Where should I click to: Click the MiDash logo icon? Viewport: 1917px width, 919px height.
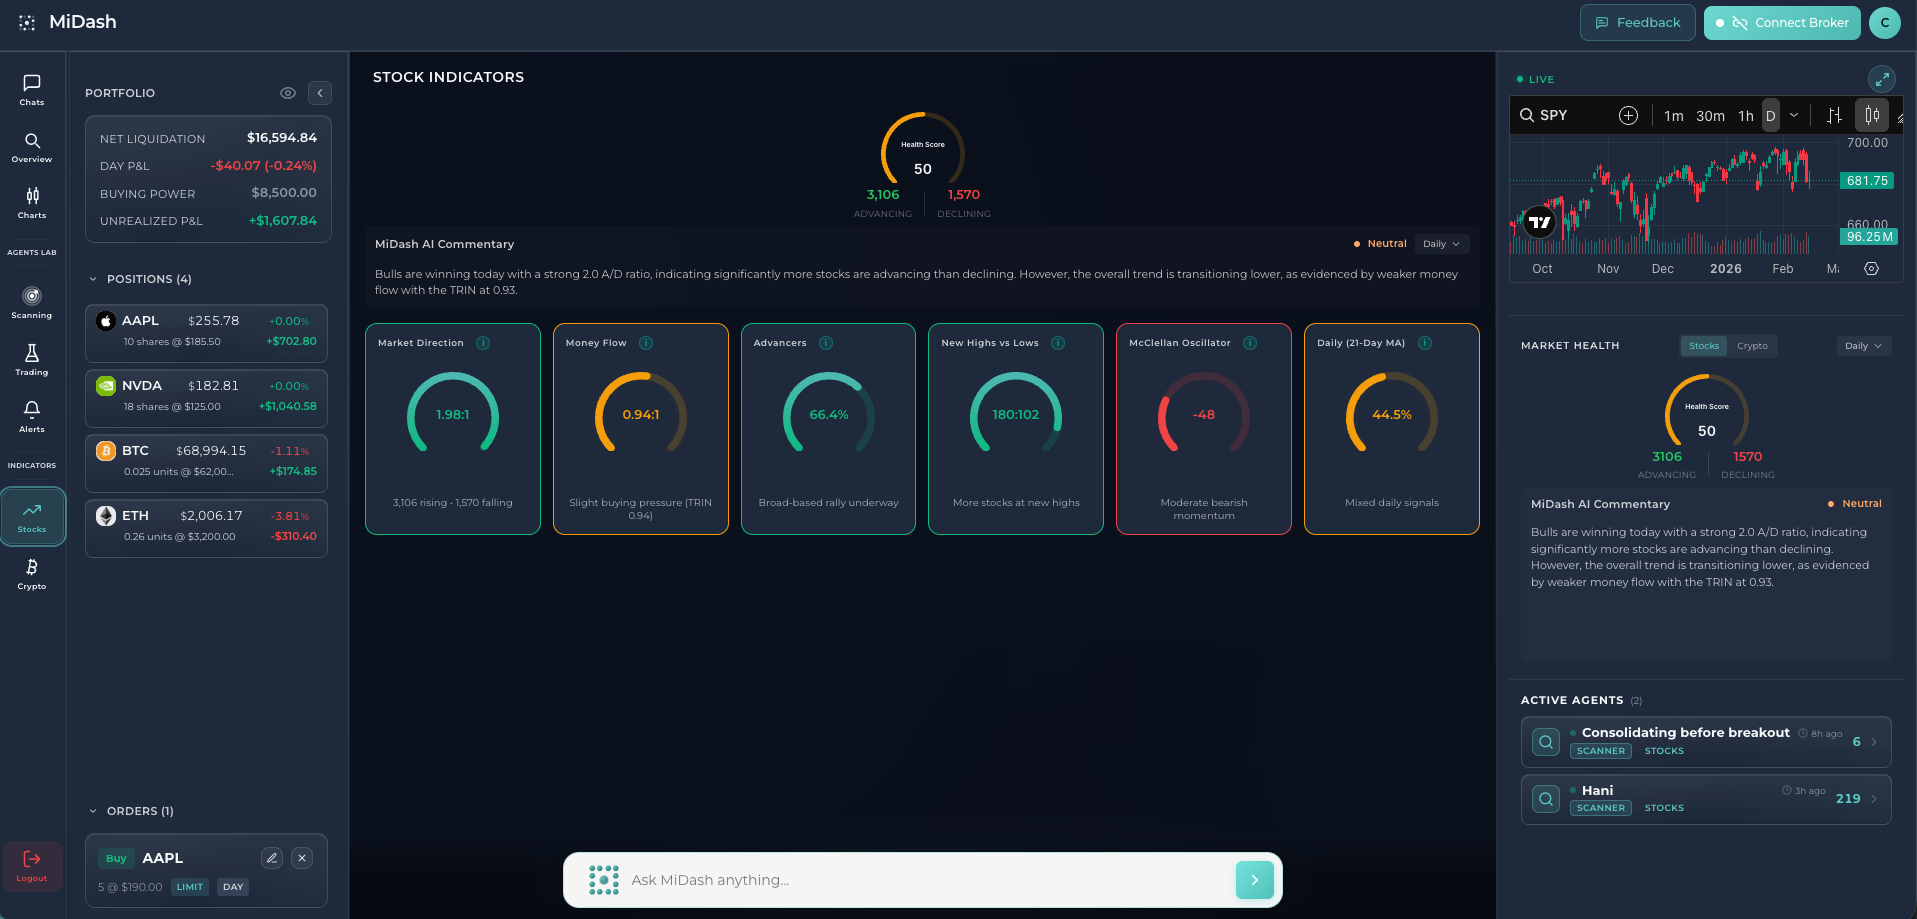27,22
